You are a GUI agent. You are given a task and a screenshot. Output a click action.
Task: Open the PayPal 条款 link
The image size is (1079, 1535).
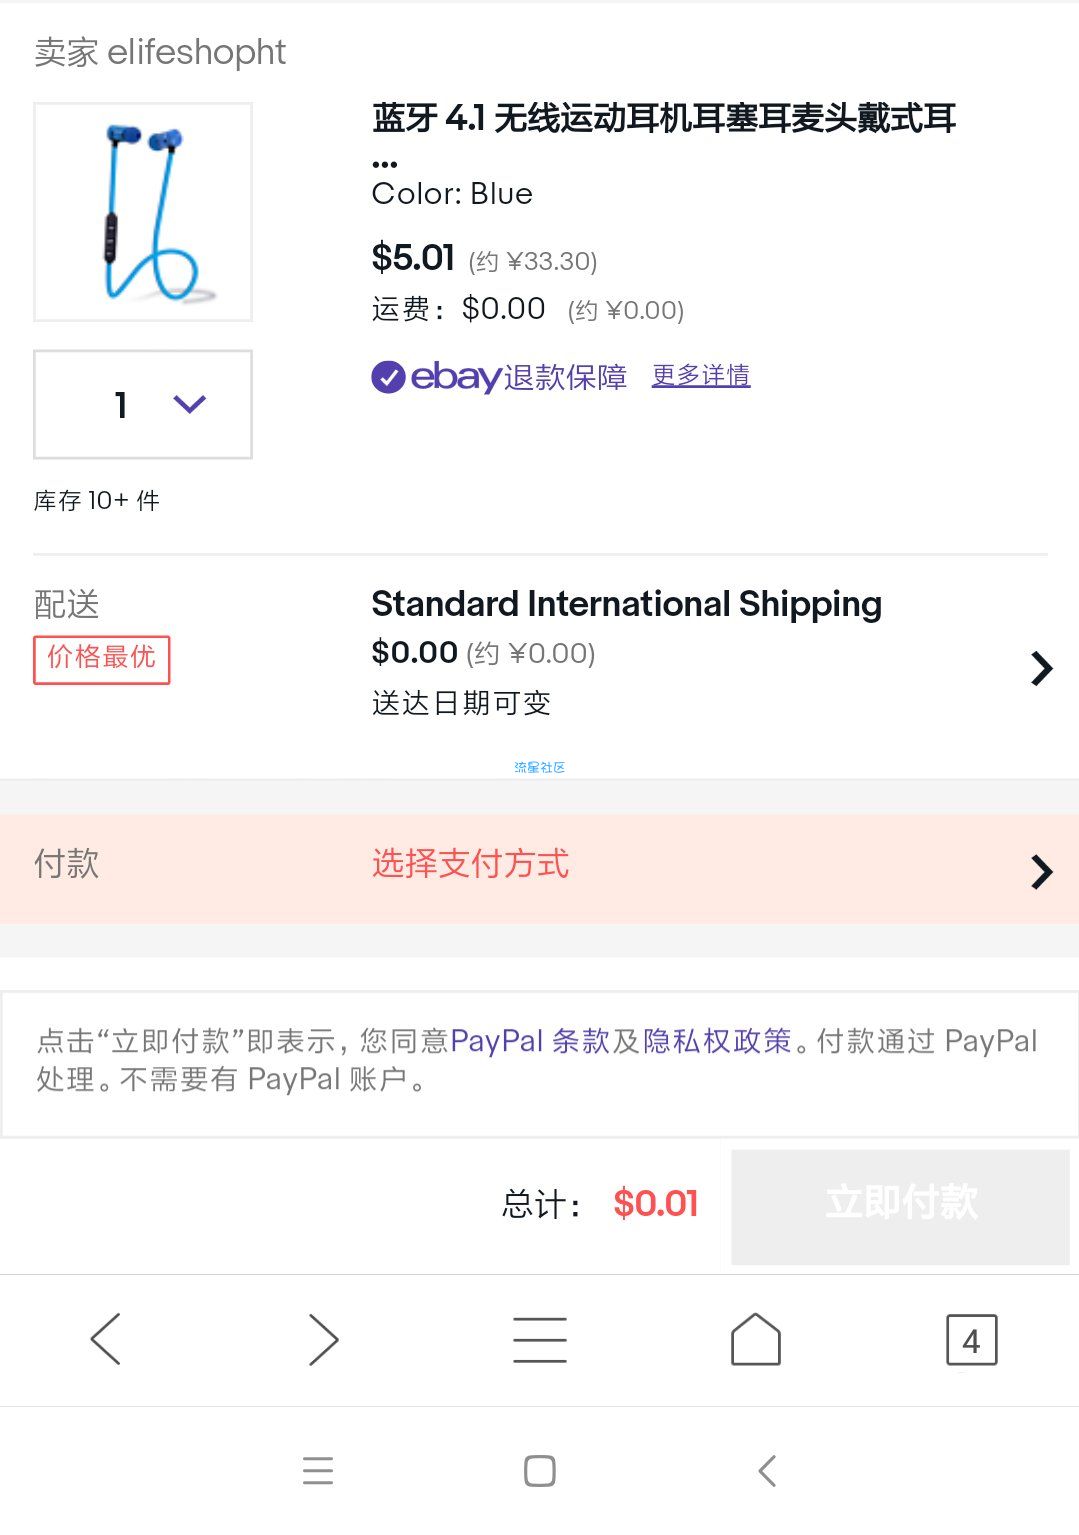[x=530, y=1041]
